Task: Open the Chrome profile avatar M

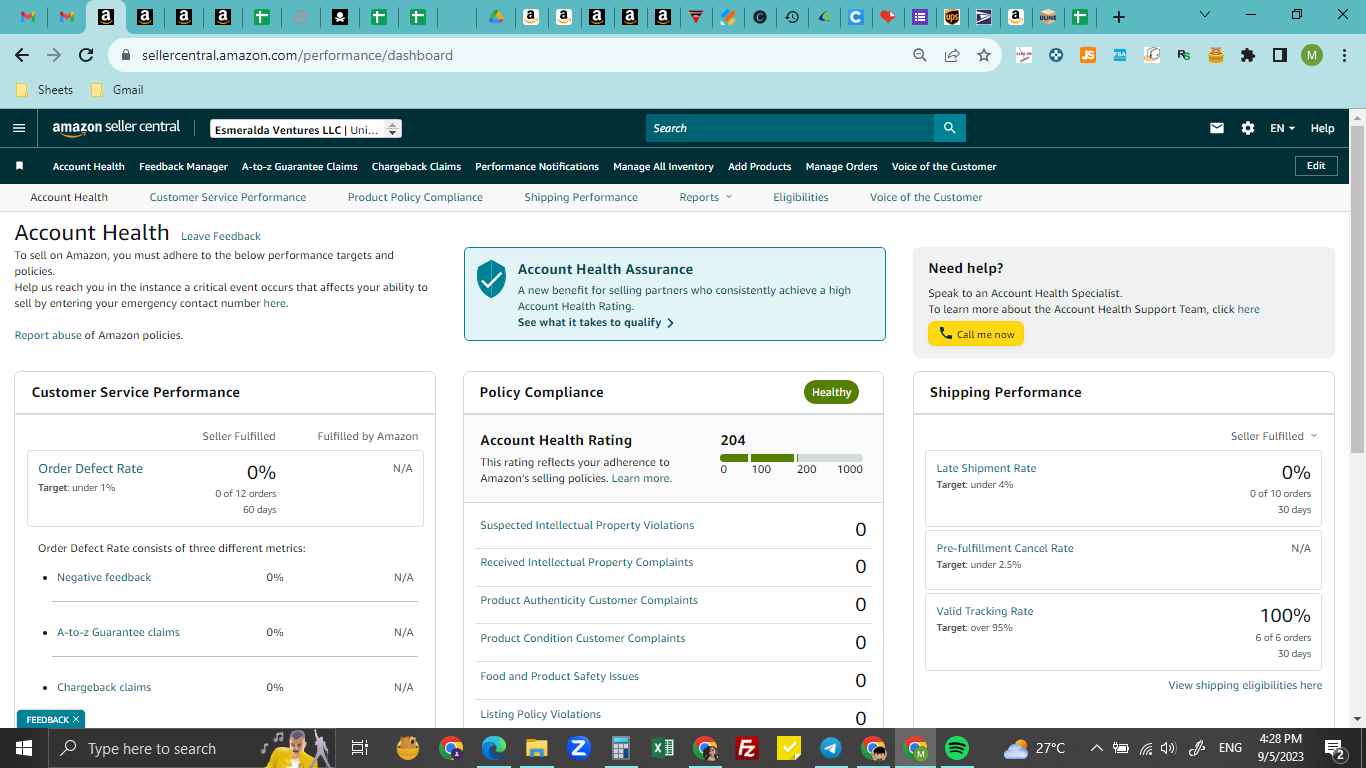Action: pos(1312,55)
